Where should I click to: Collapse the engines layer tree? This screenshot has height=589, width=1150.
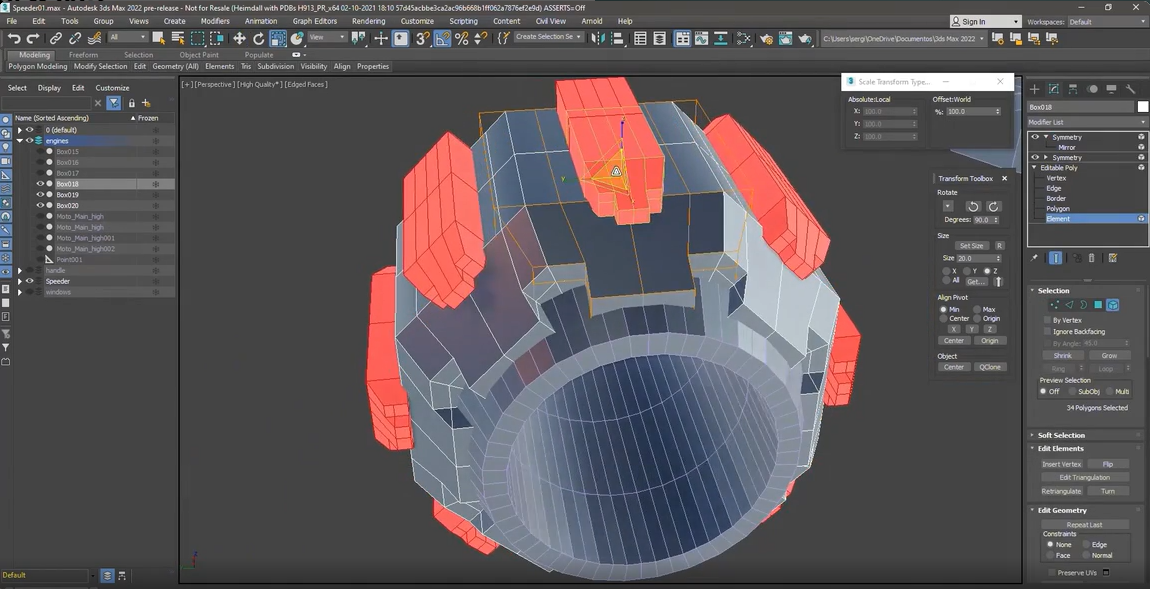[x=20, y=141]
